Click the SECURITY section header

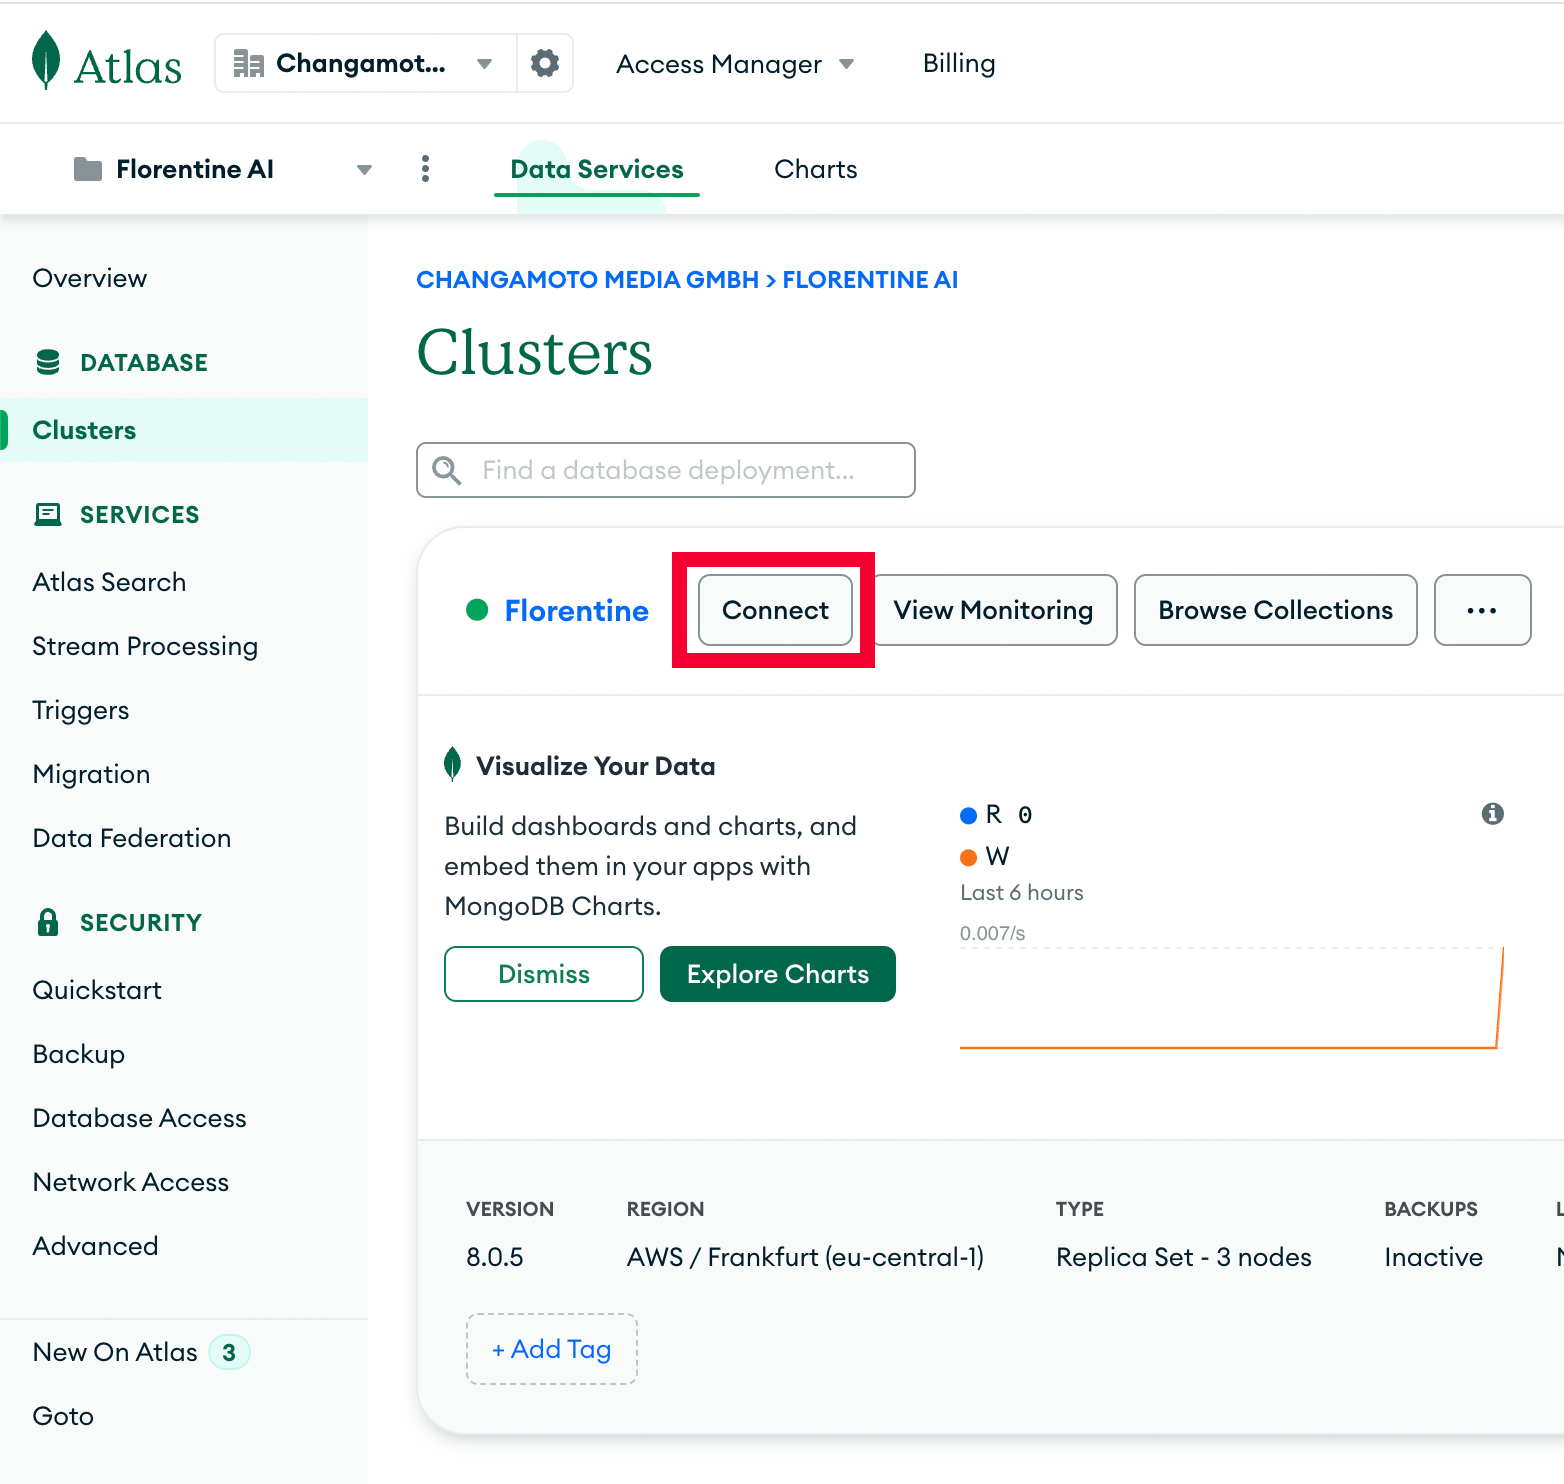[x=141, y=922]
